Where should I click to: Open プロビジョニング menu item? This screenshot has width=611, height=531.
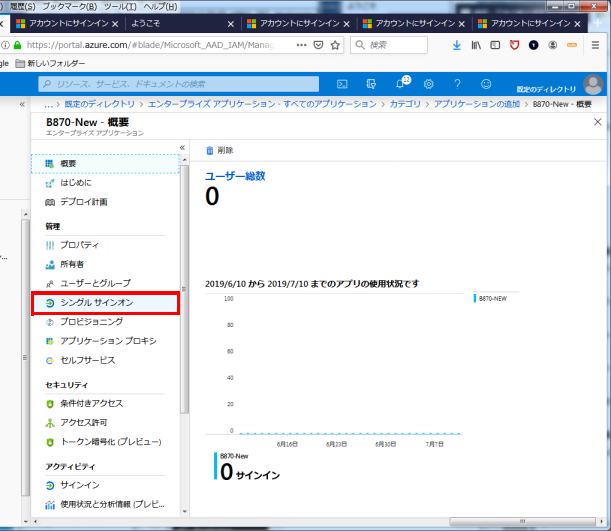[x=105, y=322]
